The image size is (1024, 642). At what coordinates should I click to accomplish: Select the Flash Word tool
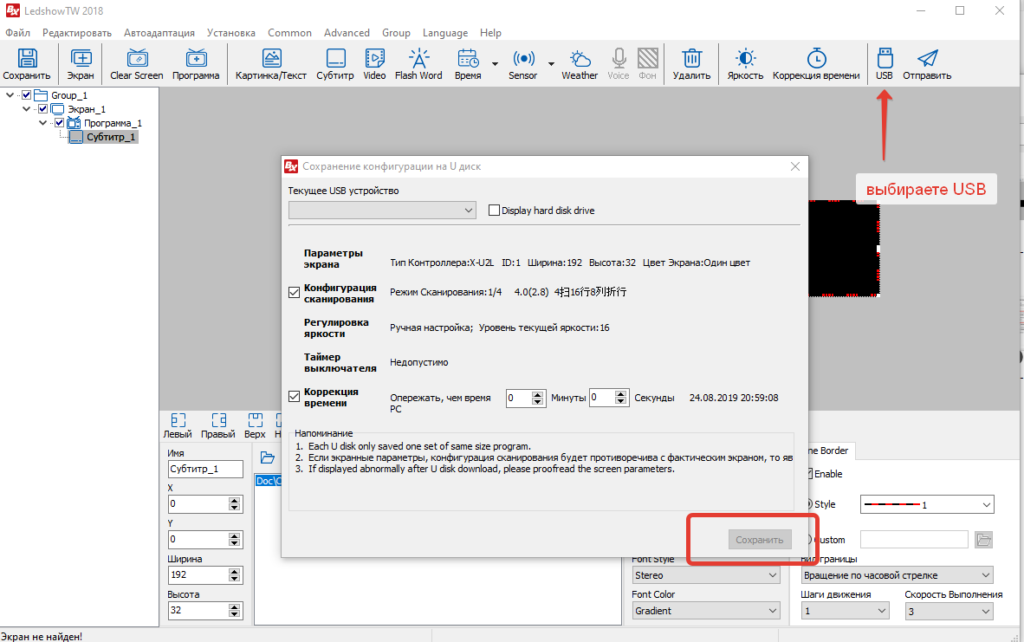(x=419, y=64)
